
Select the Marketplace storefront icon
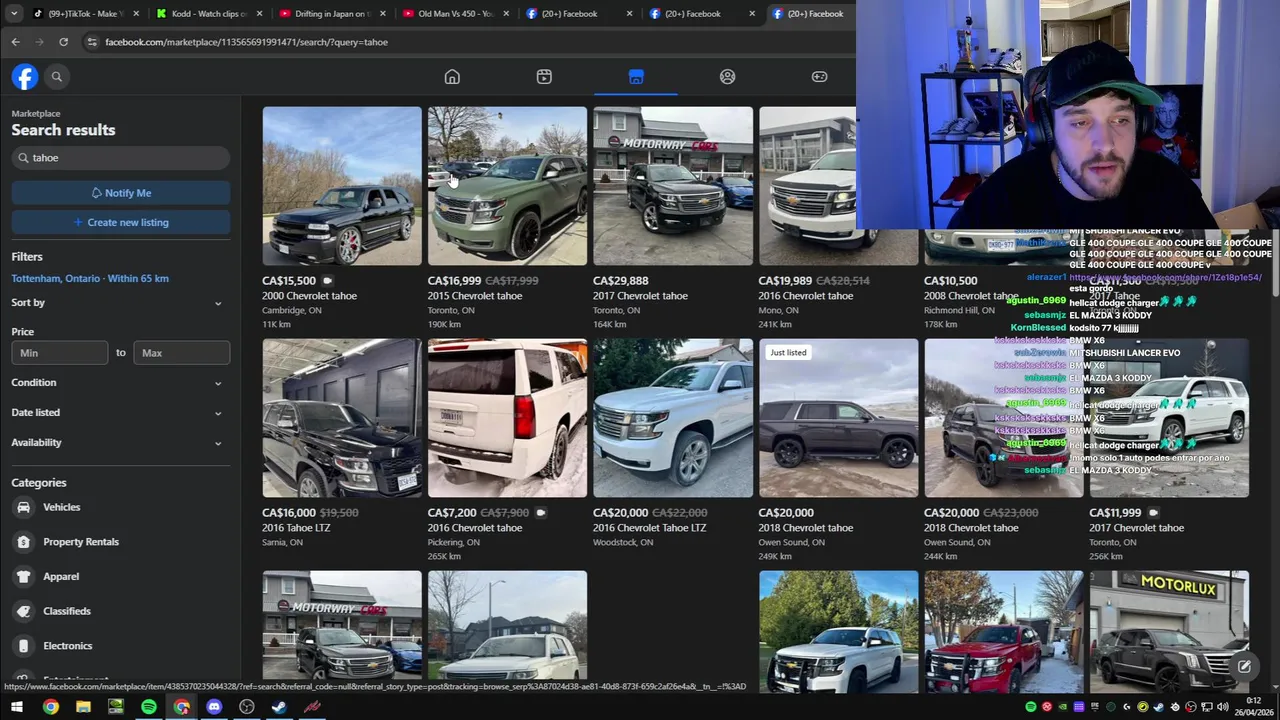point(636,77)
